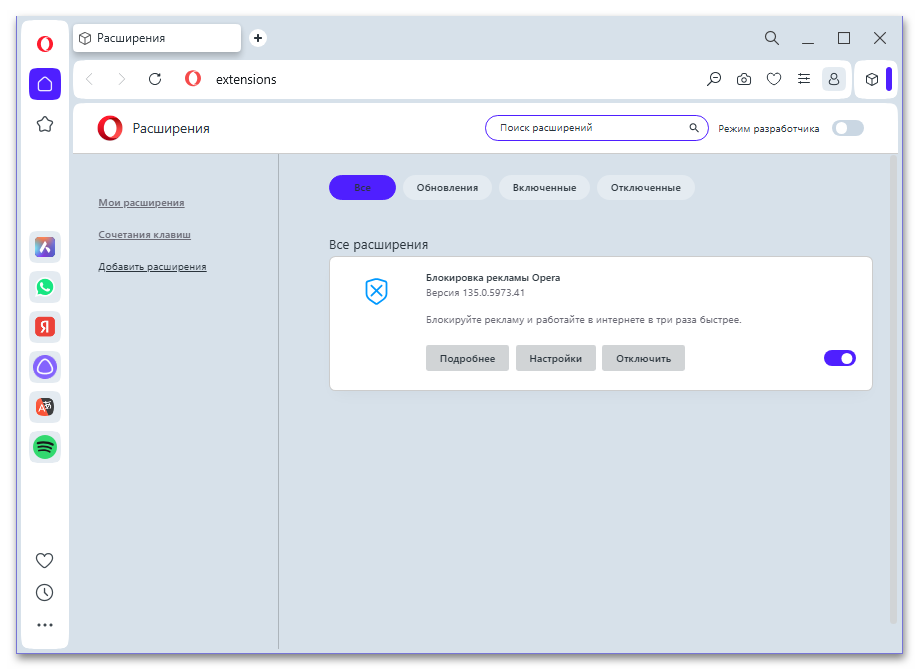Open Сочетания клавиш link
This screenshot has width=919, height=670.
(x=145, y=234)
